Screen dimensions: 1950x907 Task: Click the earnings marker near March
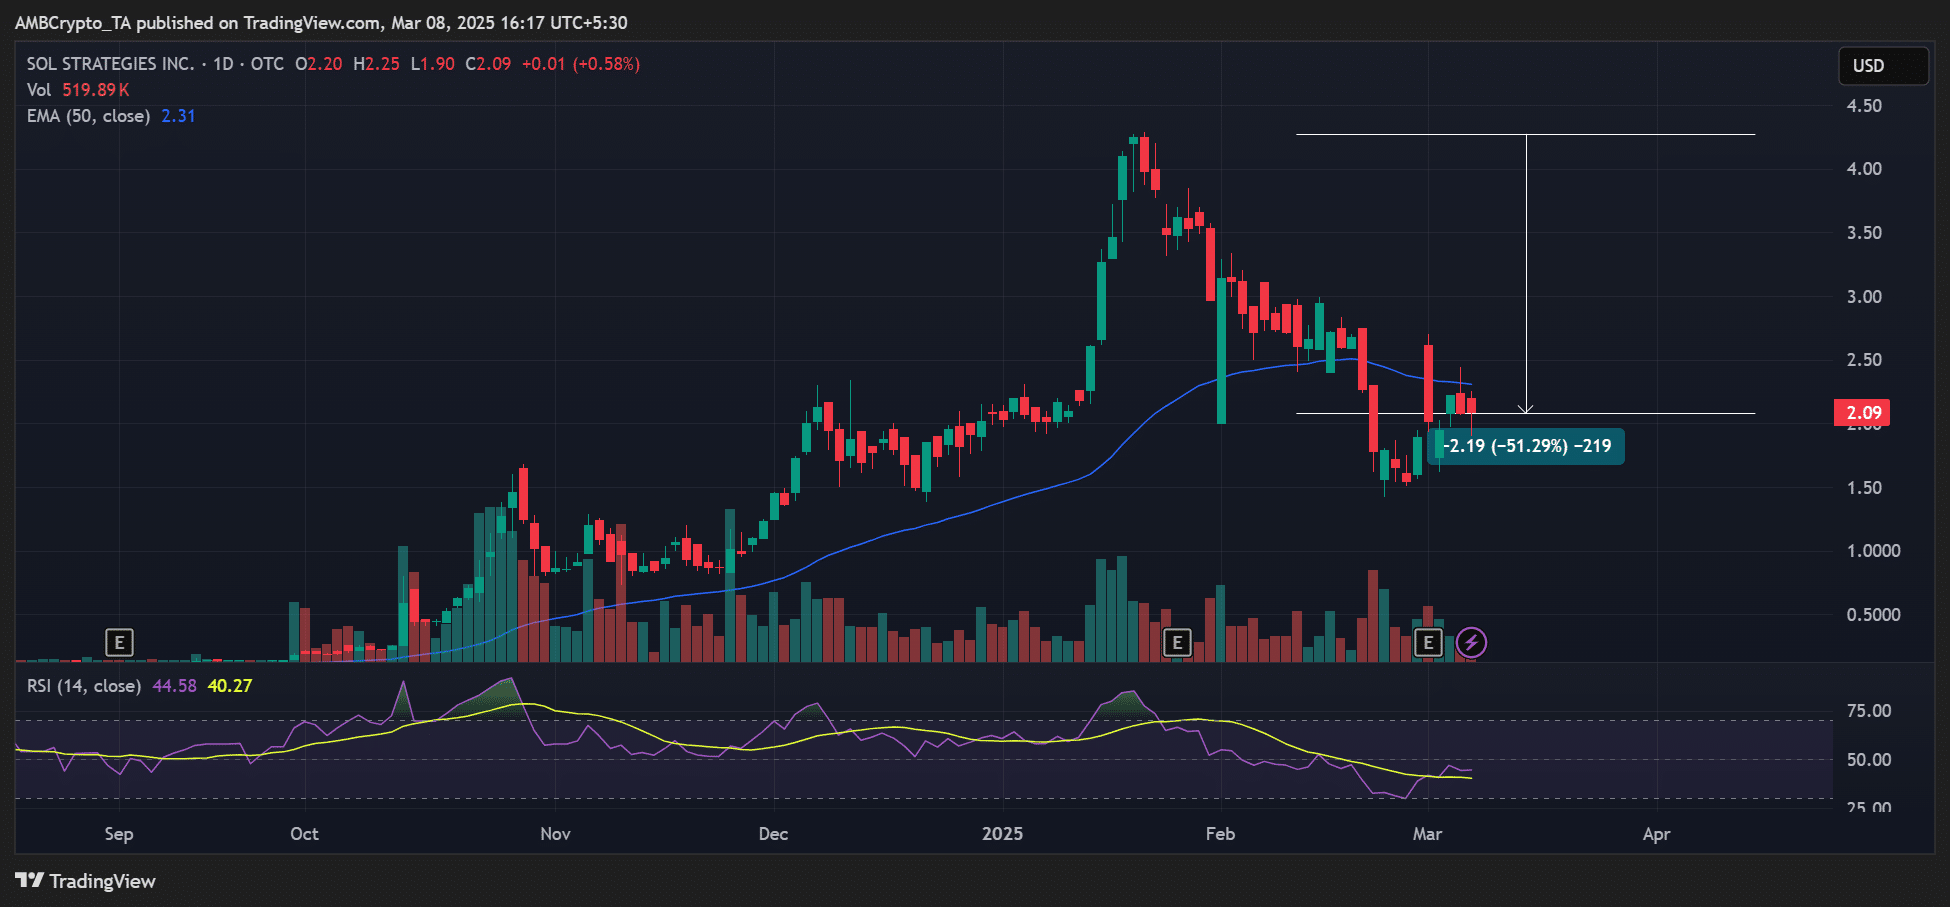1428,643
